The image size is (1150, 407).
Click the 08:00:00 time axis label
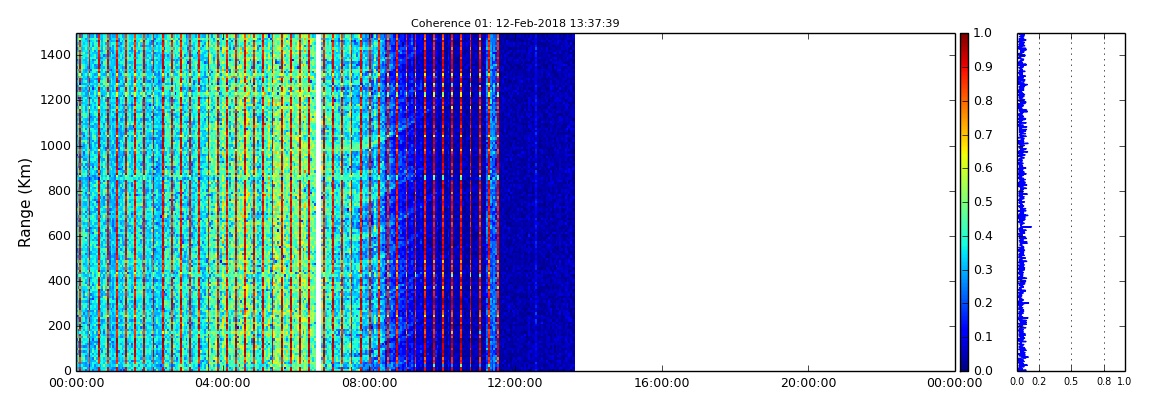coord(370,382)
